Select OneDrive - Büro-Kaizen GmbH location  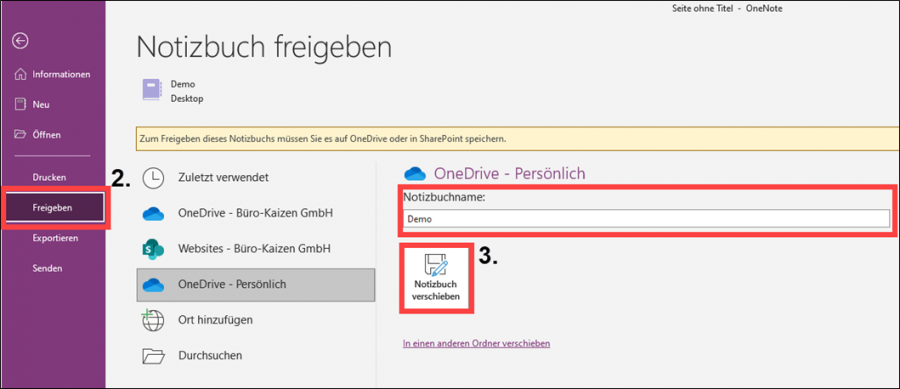[x=255, y=213]
